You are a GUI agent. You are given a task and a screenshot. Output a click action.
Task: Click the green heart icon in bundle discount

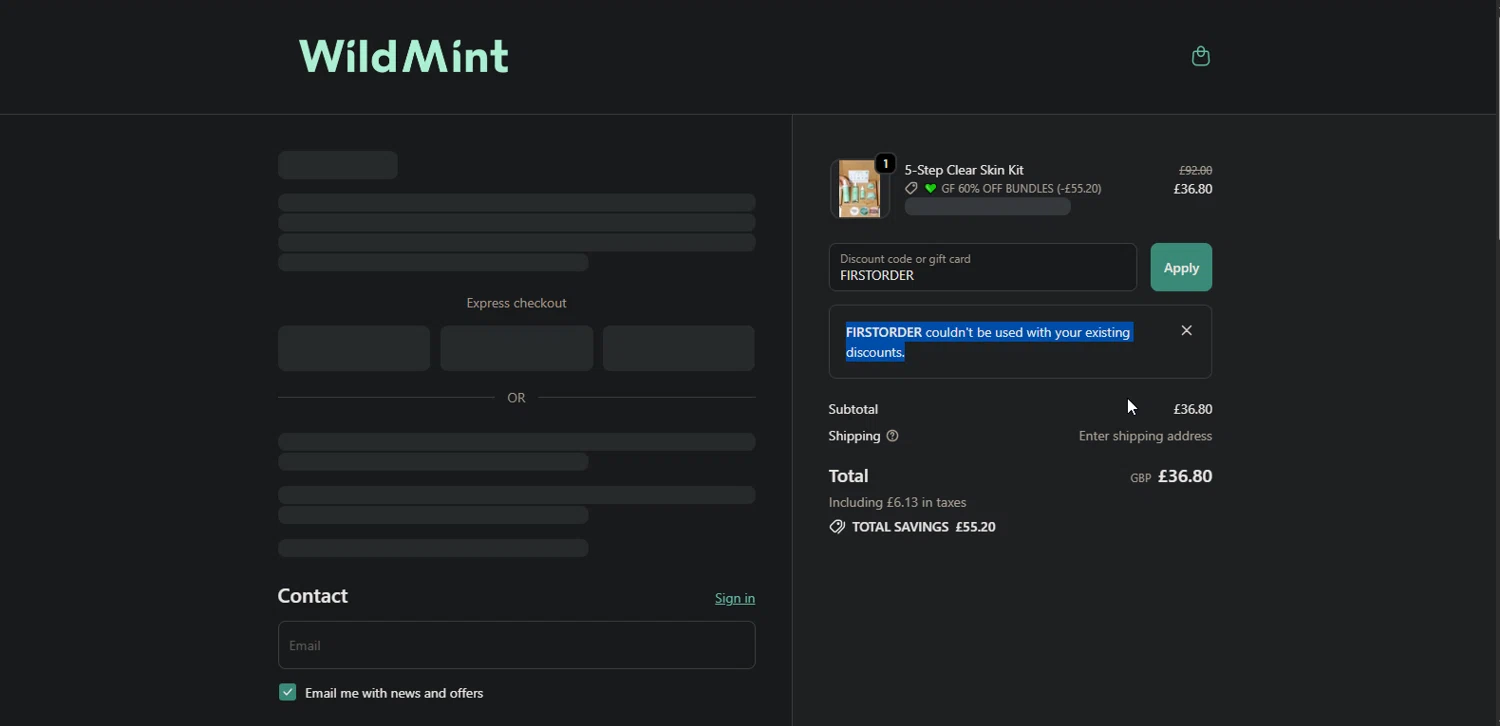coord(930,188)
